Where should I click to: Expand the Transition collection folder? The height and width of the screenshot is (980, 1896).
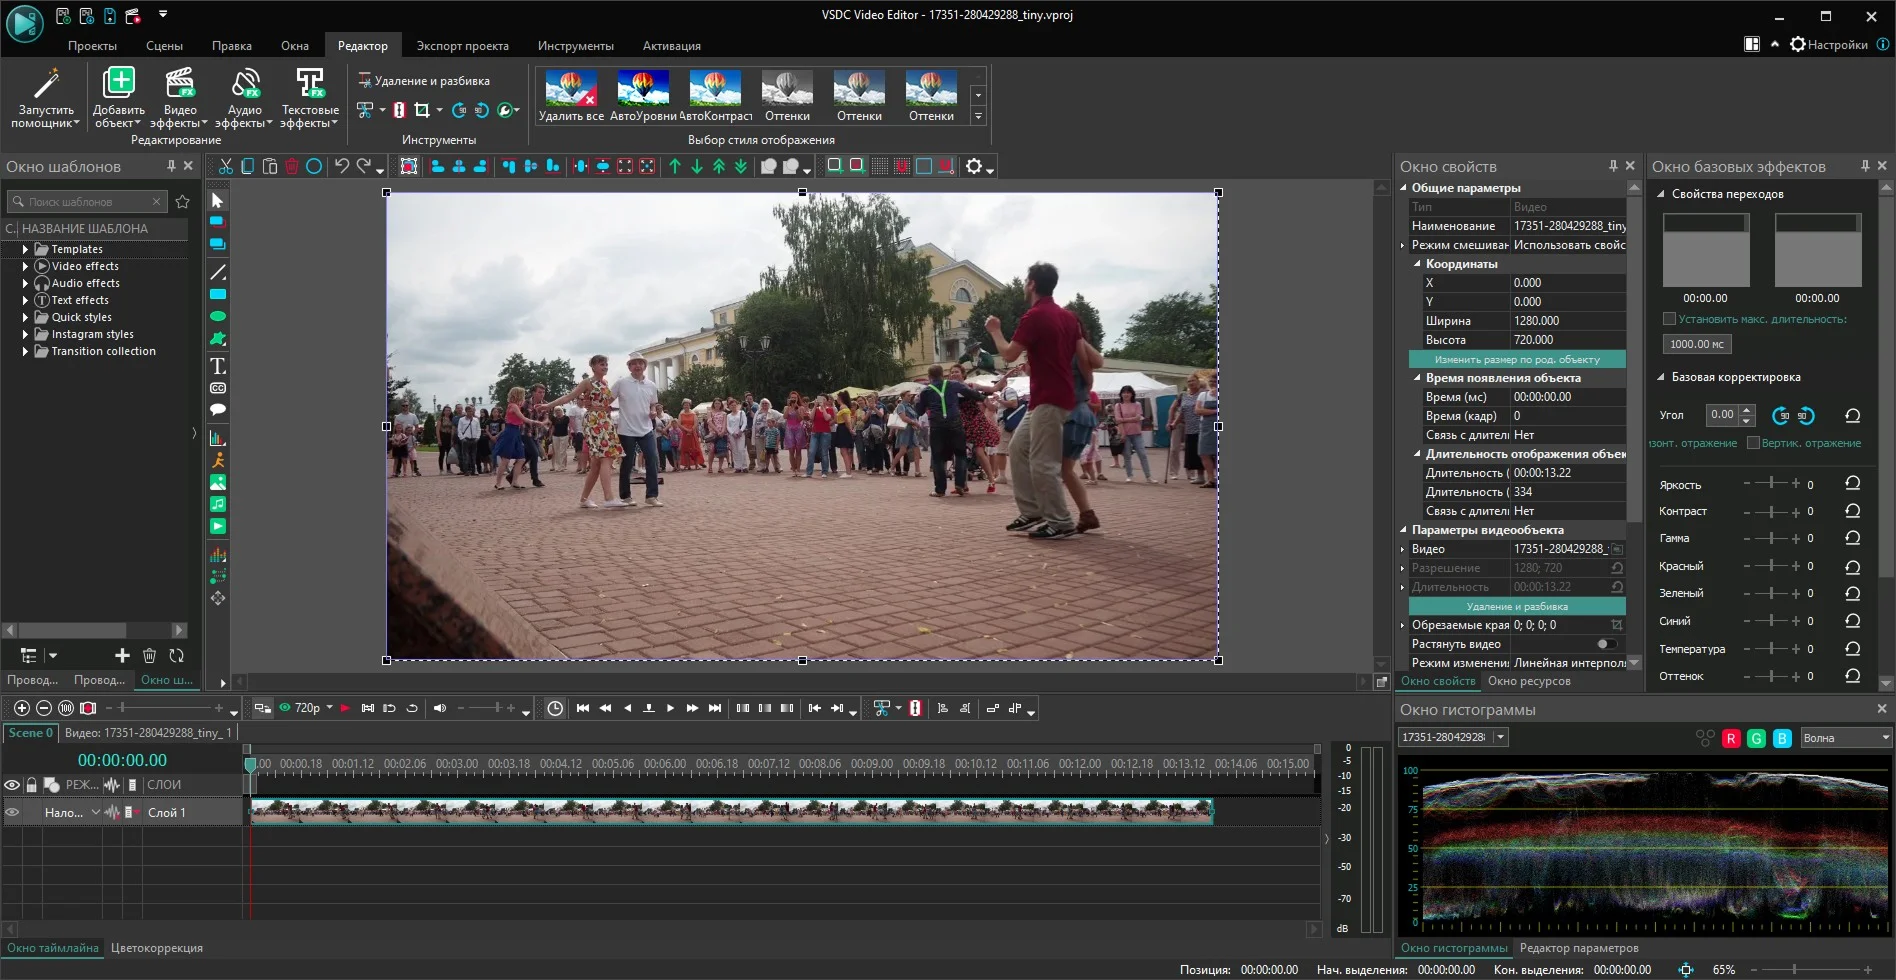point(25,351)
